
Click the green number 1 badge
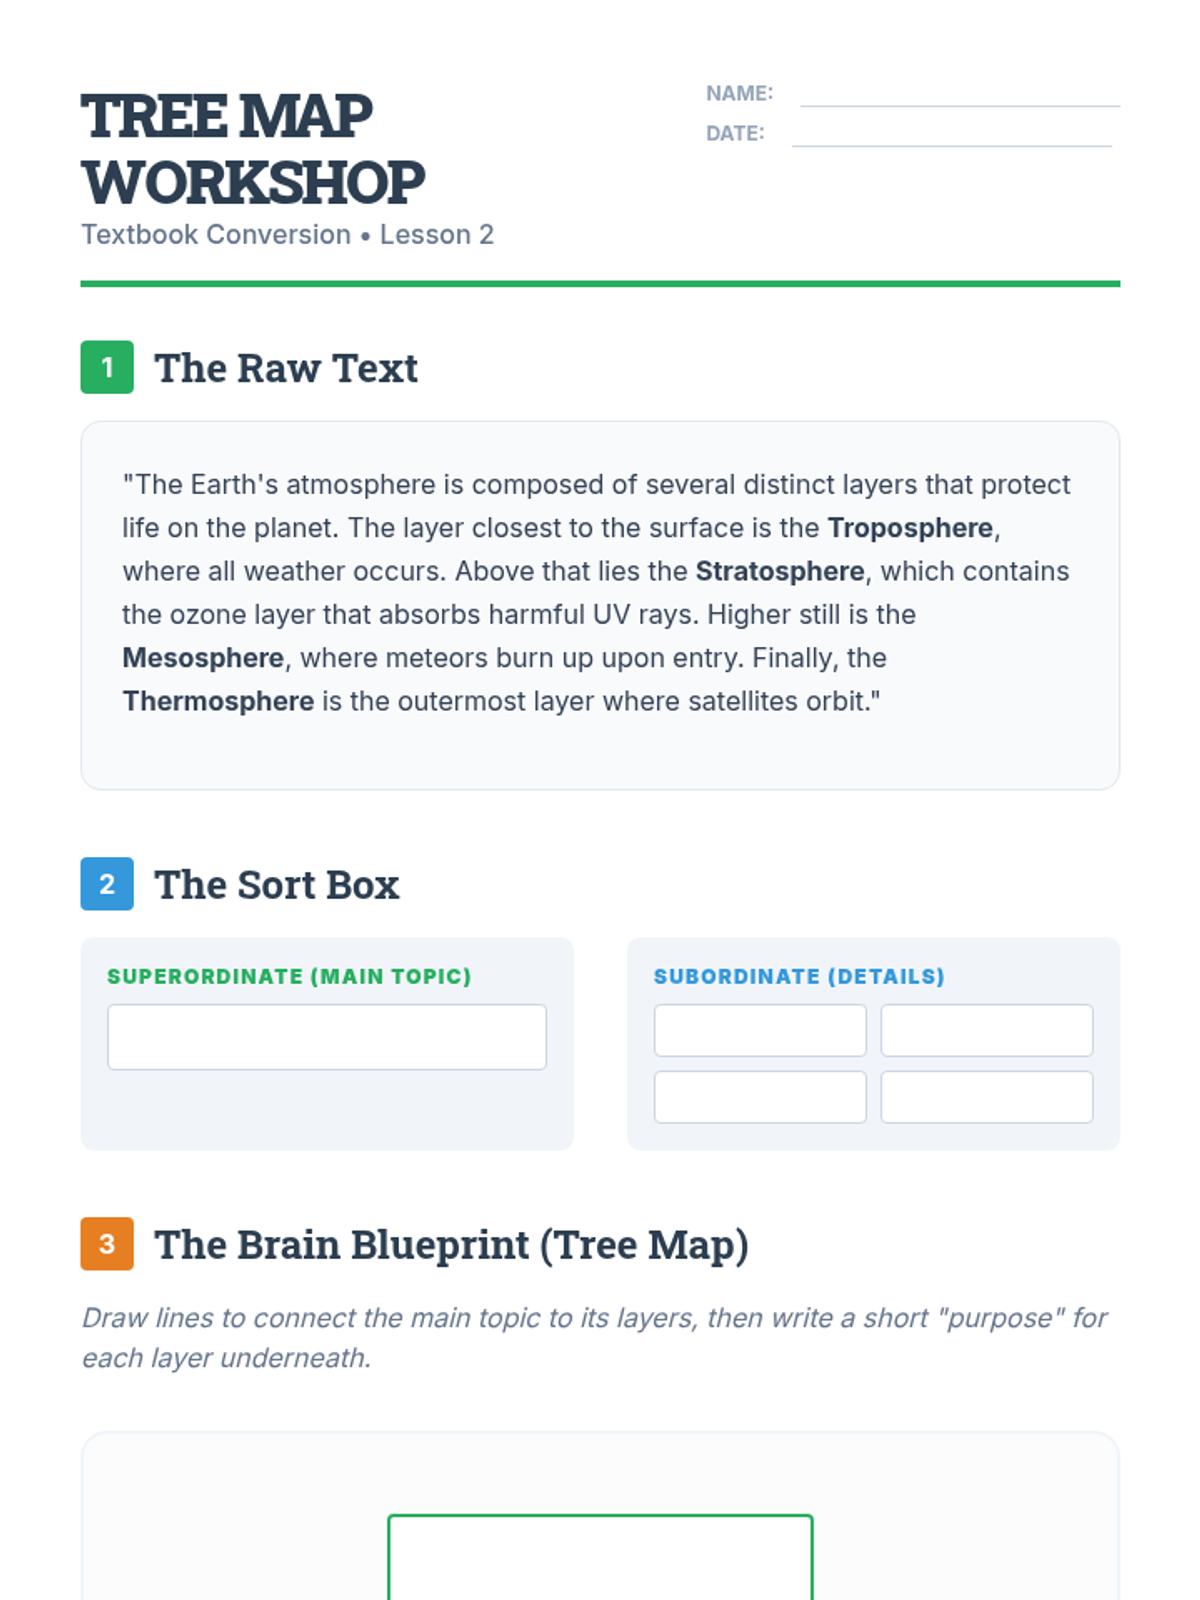tap(107, 367)
